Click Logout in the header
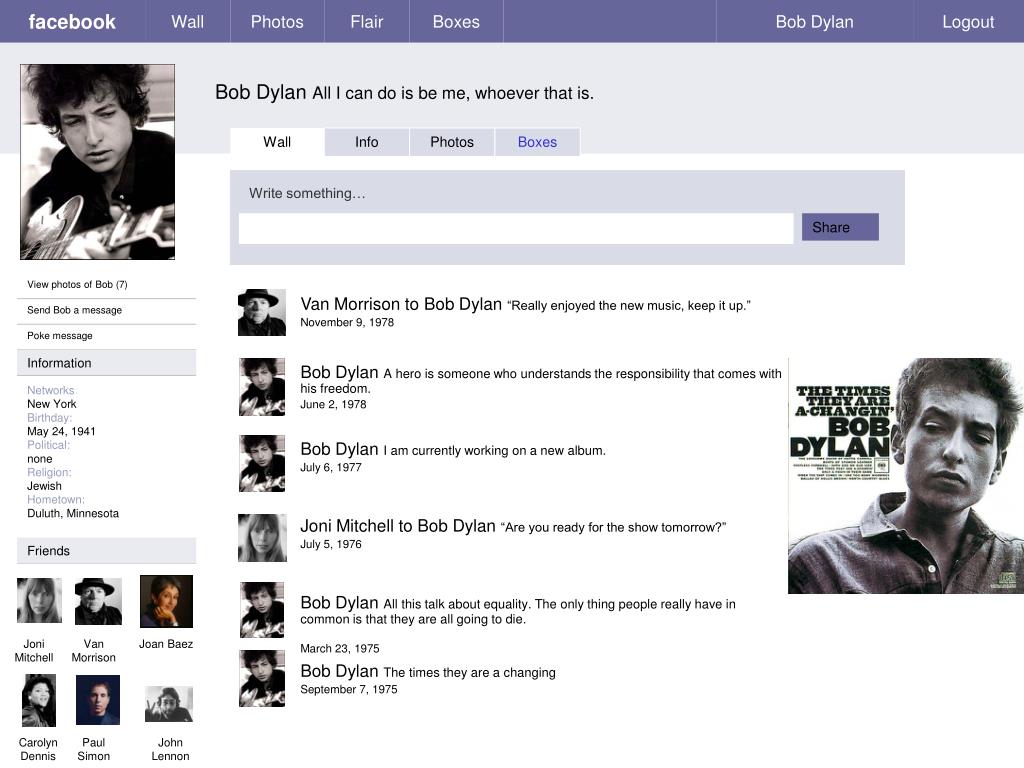The image size is (1024, 768). [x=968, y=22]
